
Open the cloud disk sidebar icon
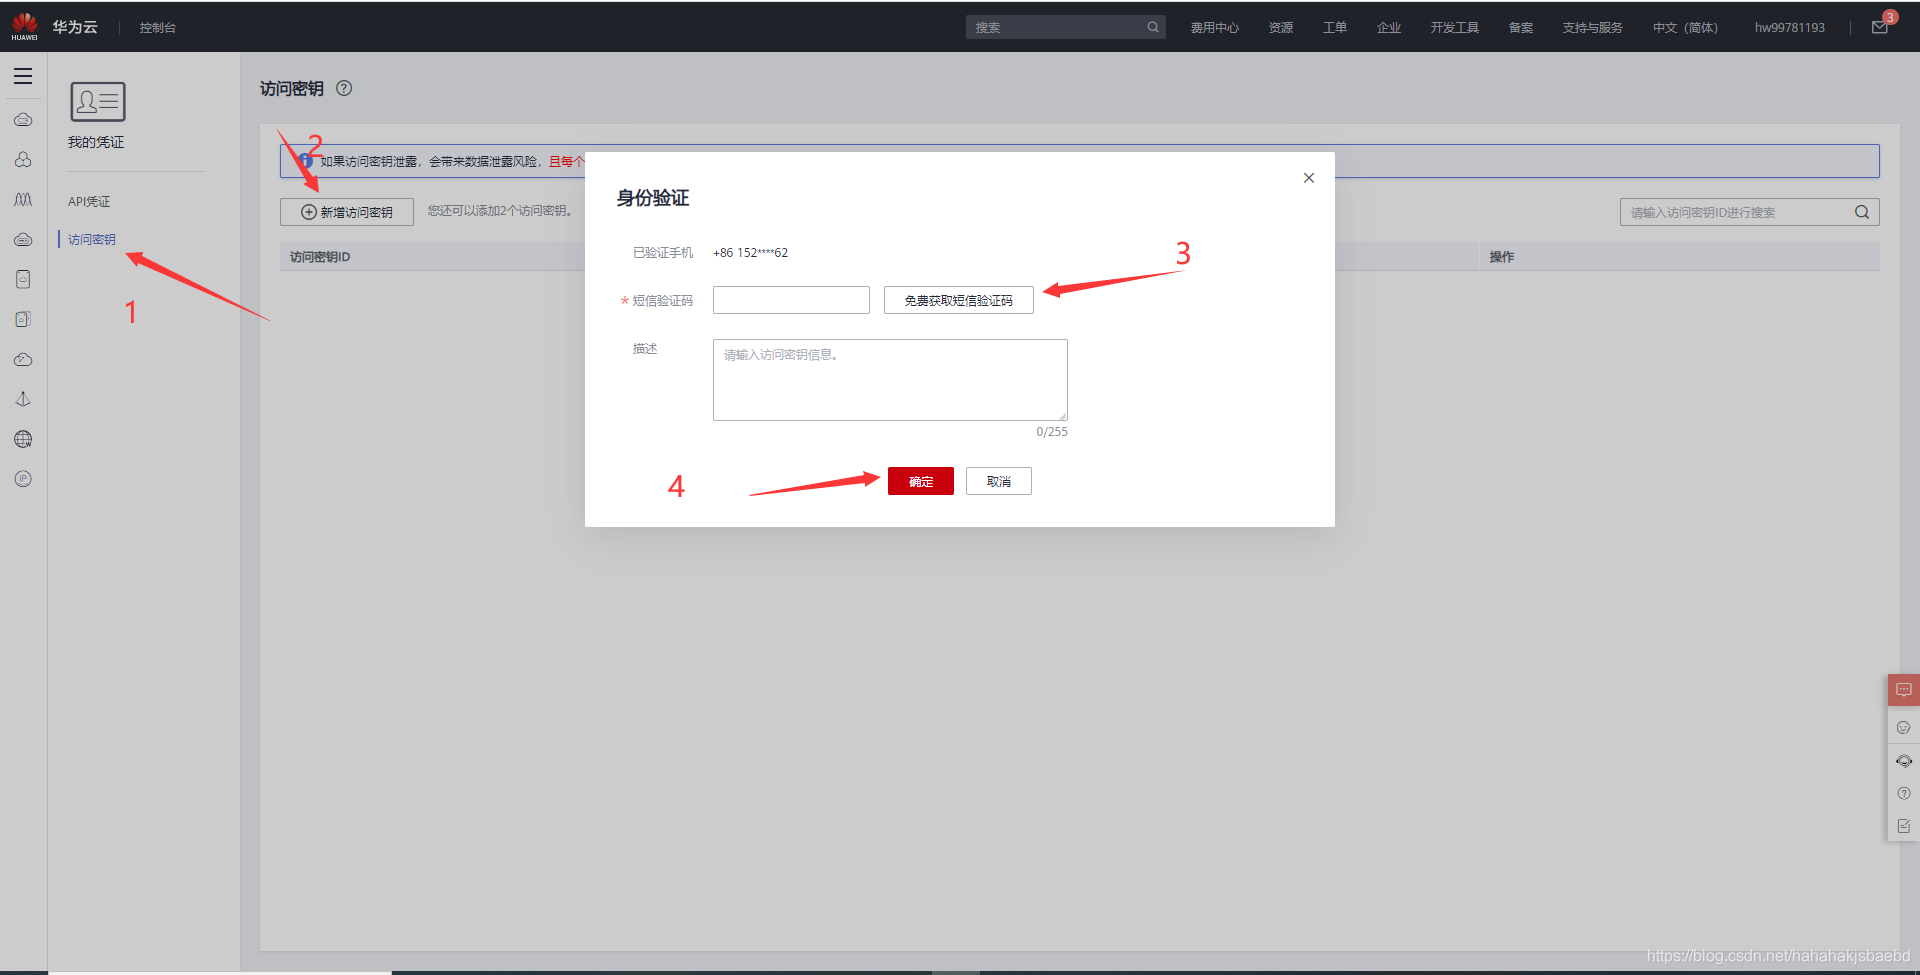(x=23, y=240)
